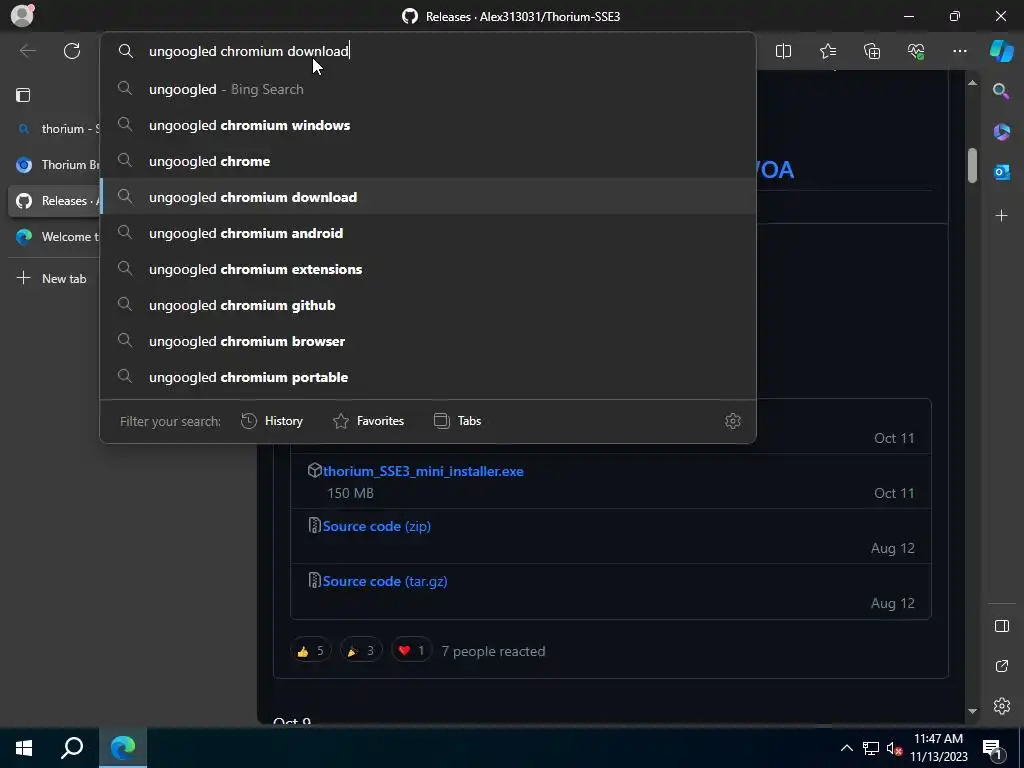Viewport: 1024px width, 768px height.
Task: Select suggestion ungoogled chromium android
Action: pos(428,233)
